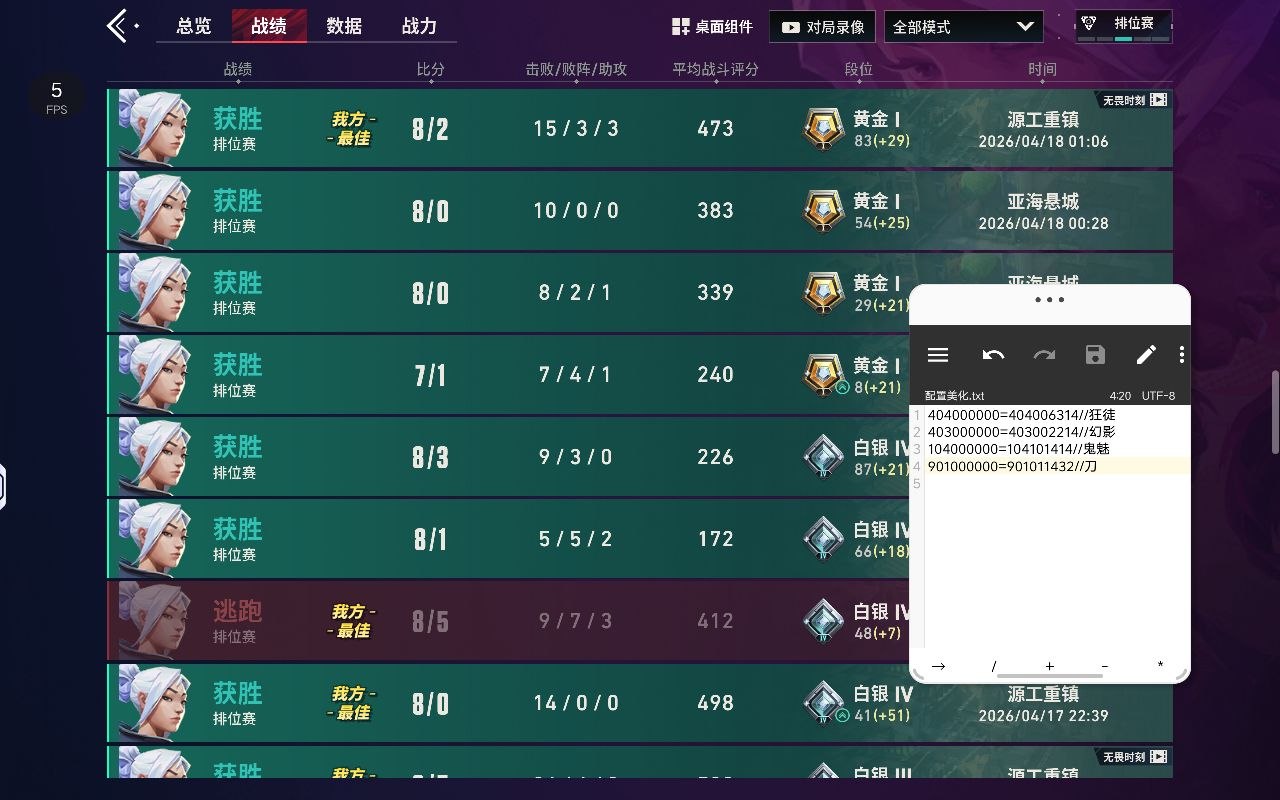1280x800 pixels.
Task: Open the 对局录像 replay button
Action: [x=823, y=27]
